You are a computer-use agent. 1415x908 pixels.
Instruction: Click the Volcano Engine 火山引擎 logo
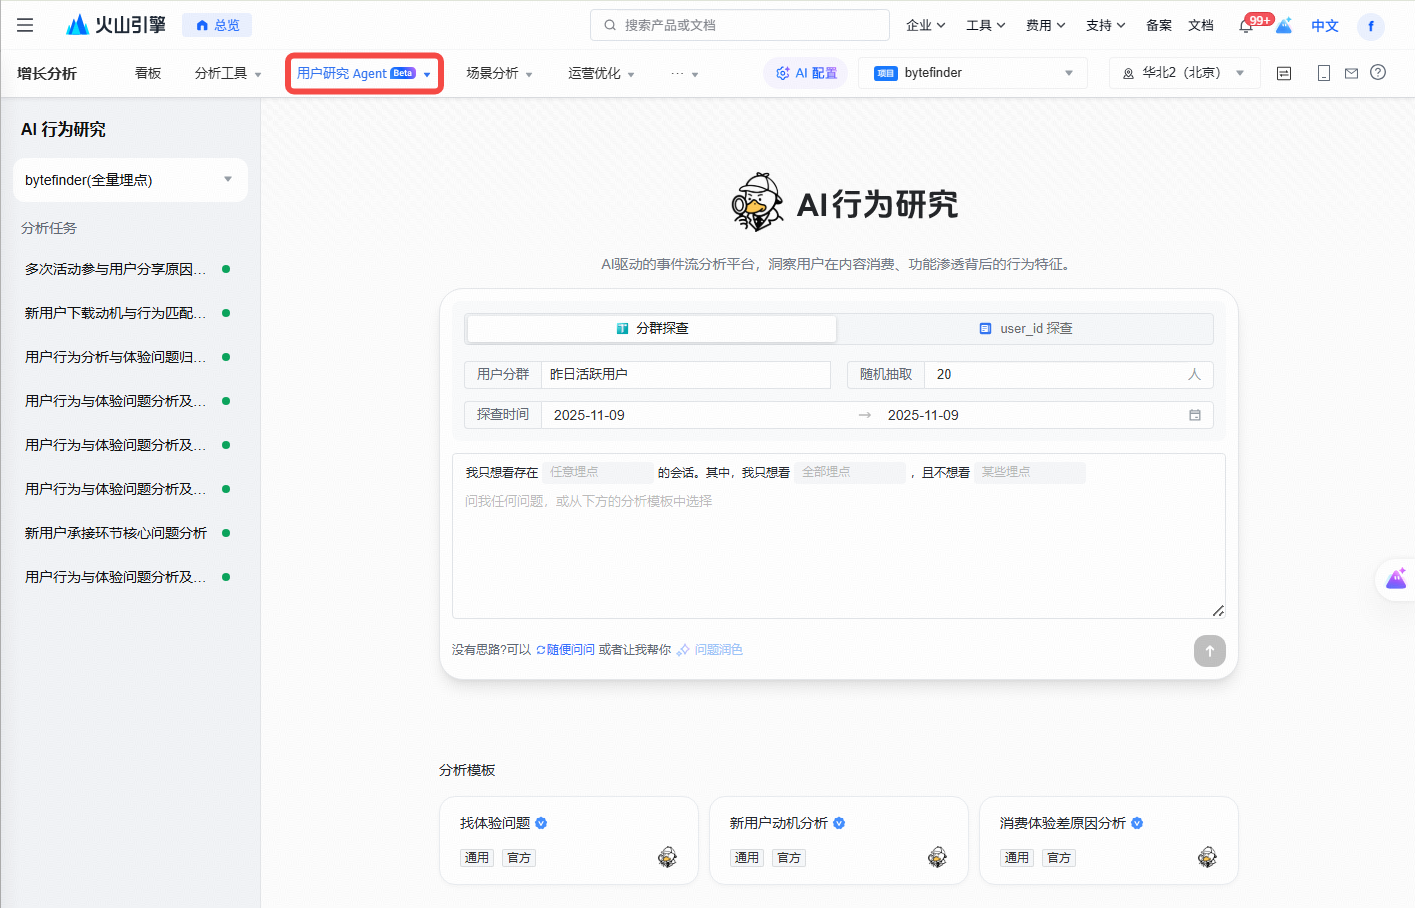(116, 25)
